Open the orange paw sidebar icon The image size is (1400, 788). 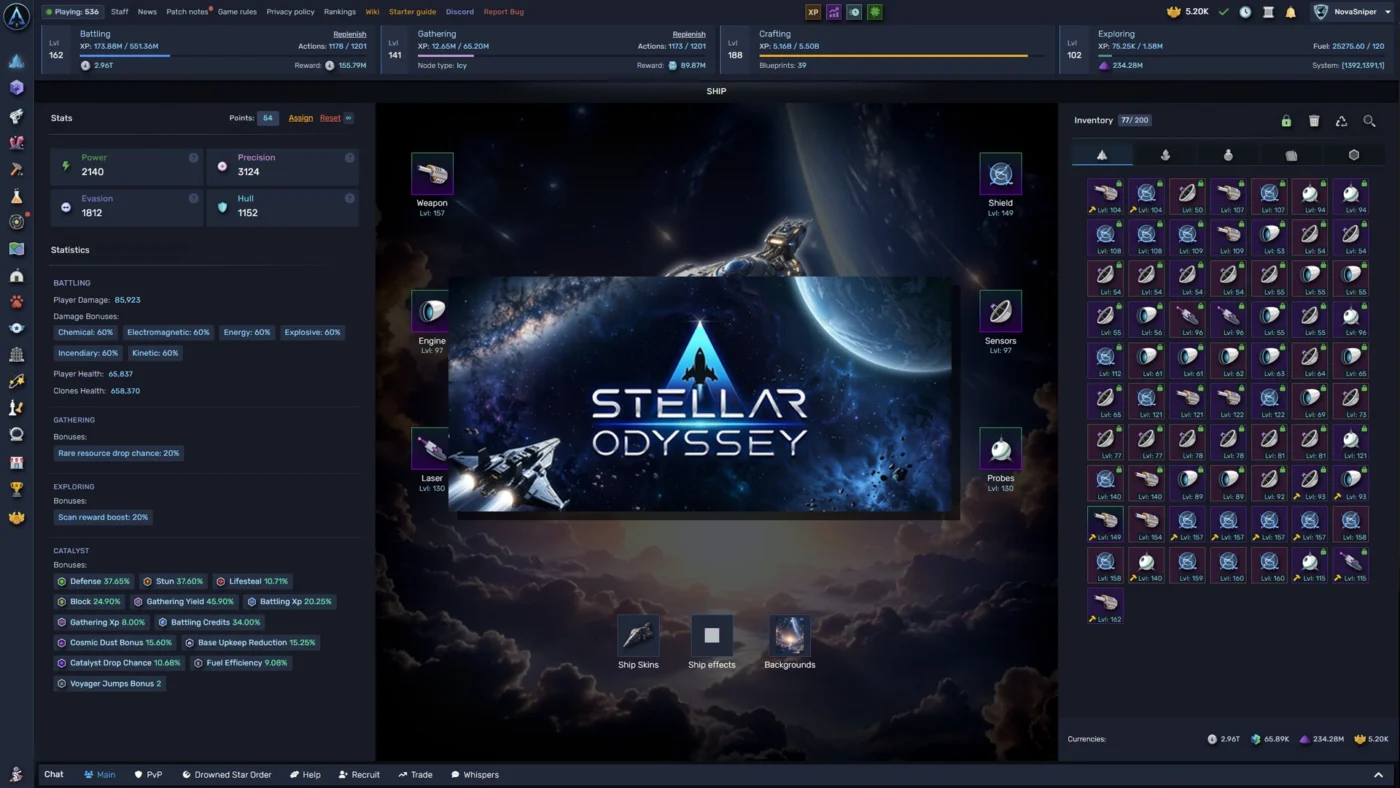16,302
